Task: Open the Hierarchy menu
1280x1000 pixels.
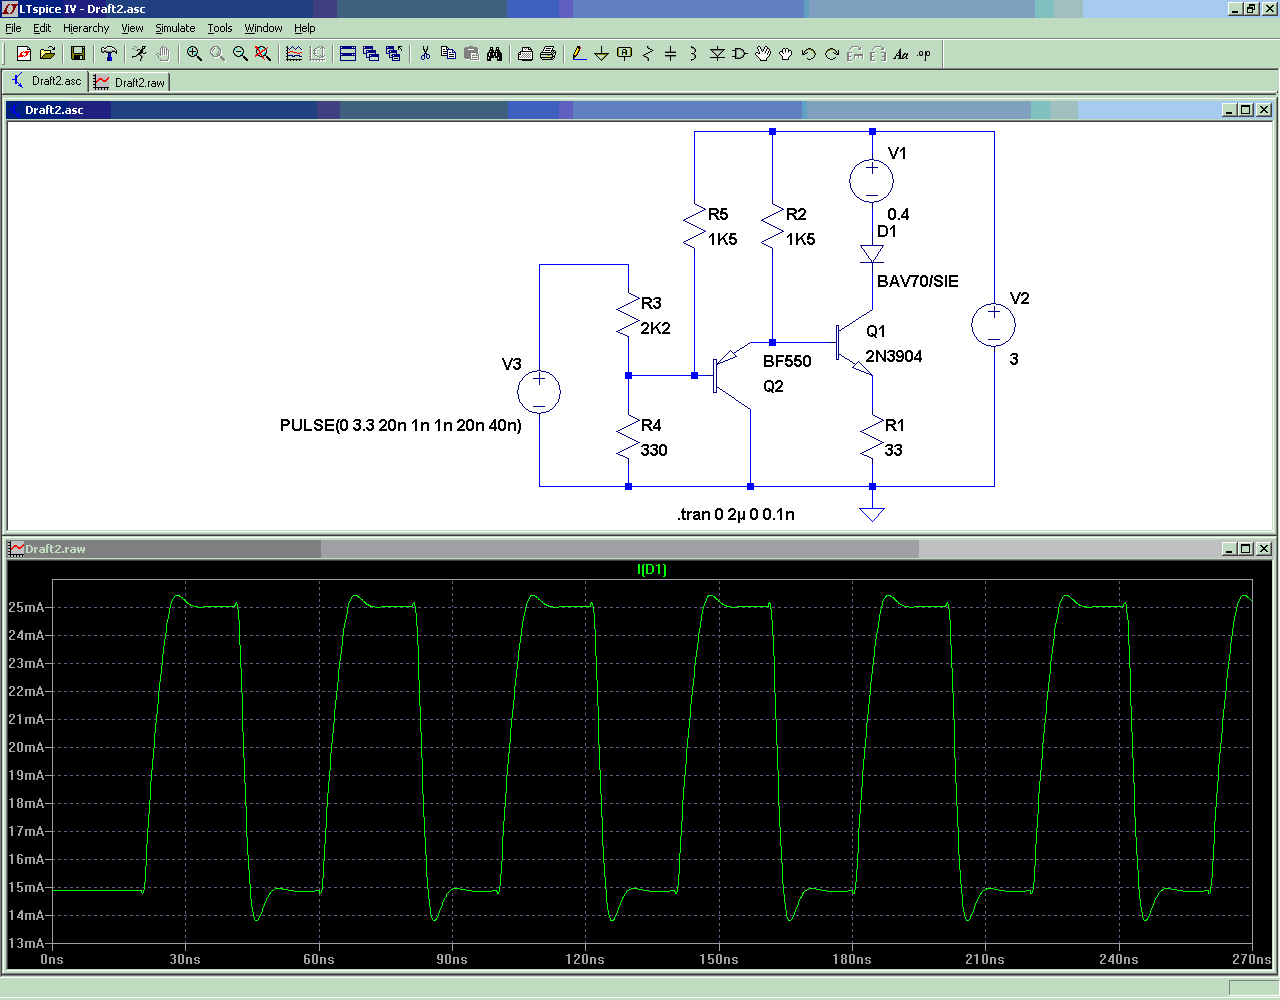Action: tap(86, 28)
